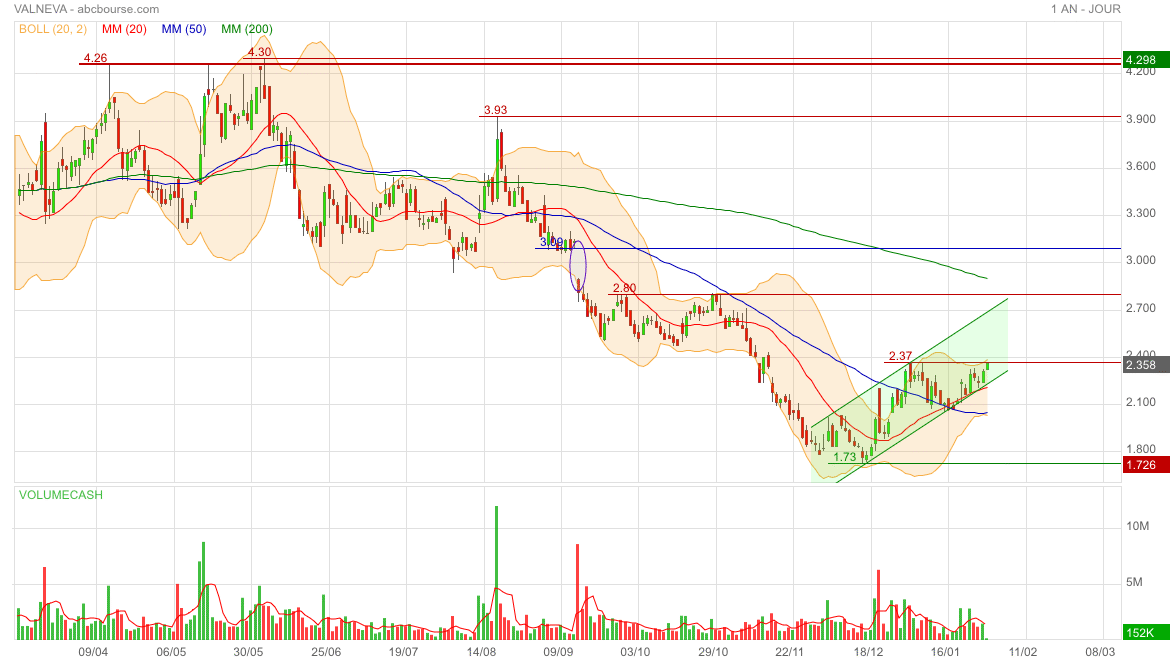Click the 10M volume axis value
The width and height of the screenshot is (1170, 662).
point(1137,526)
